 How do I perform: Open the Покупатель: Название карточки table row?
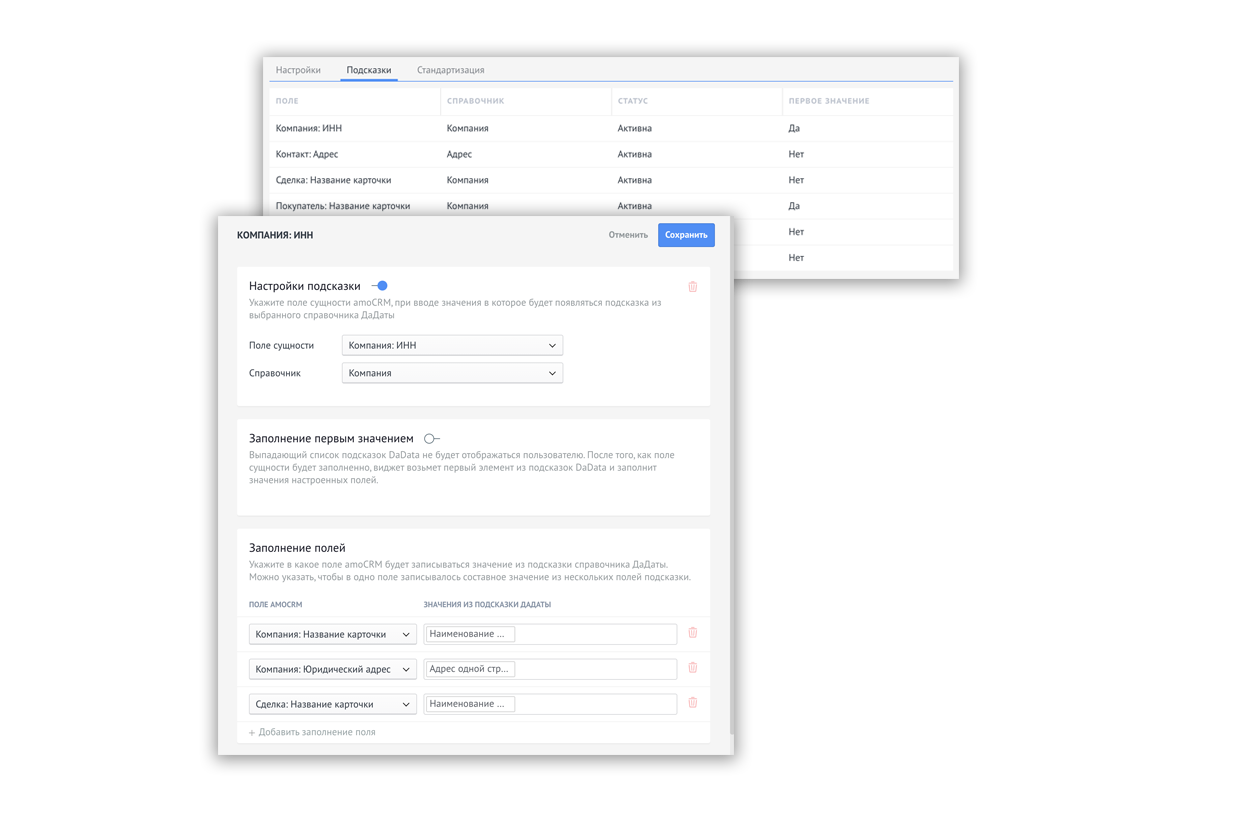(x=611, y=205)
